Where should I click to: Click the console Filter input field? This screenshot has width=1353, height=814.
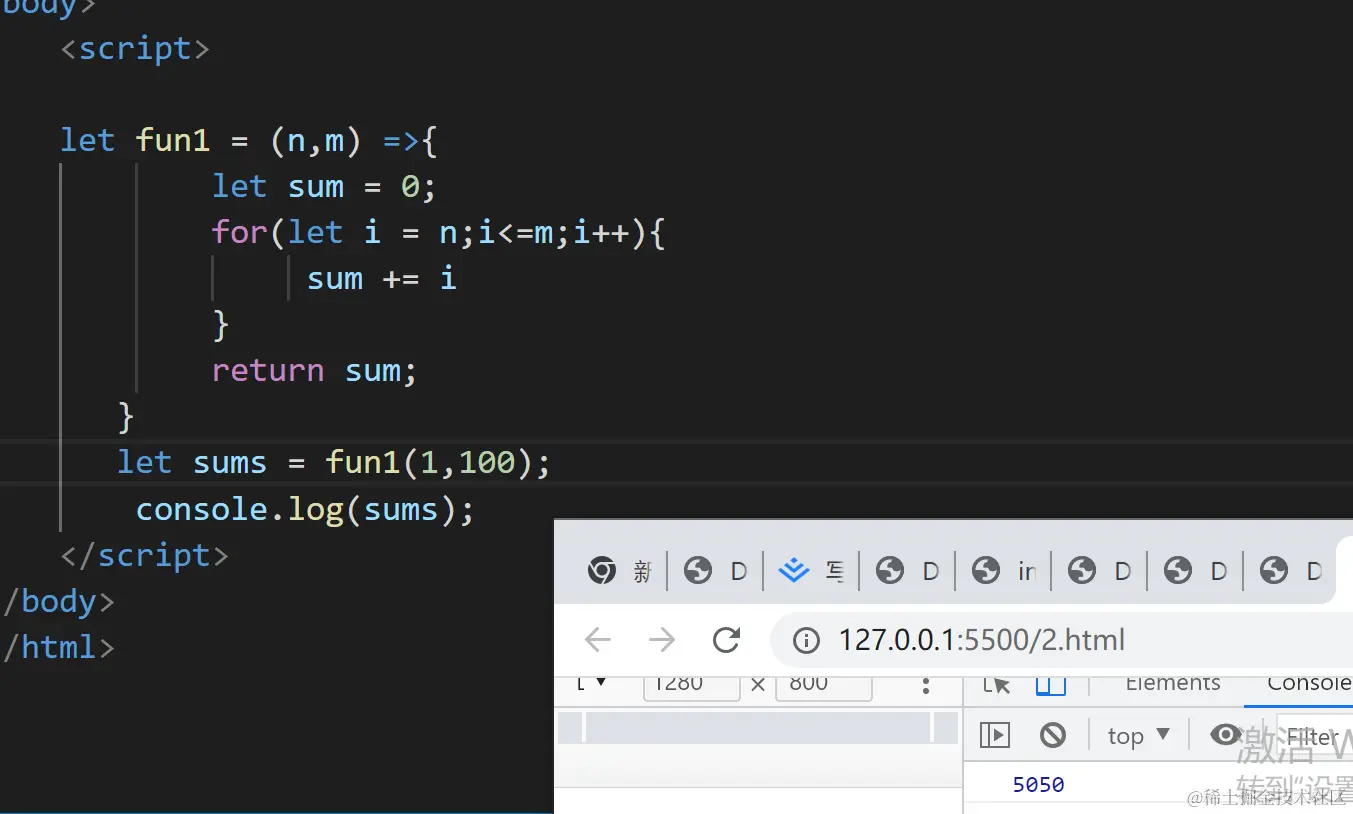(1315, 738)
